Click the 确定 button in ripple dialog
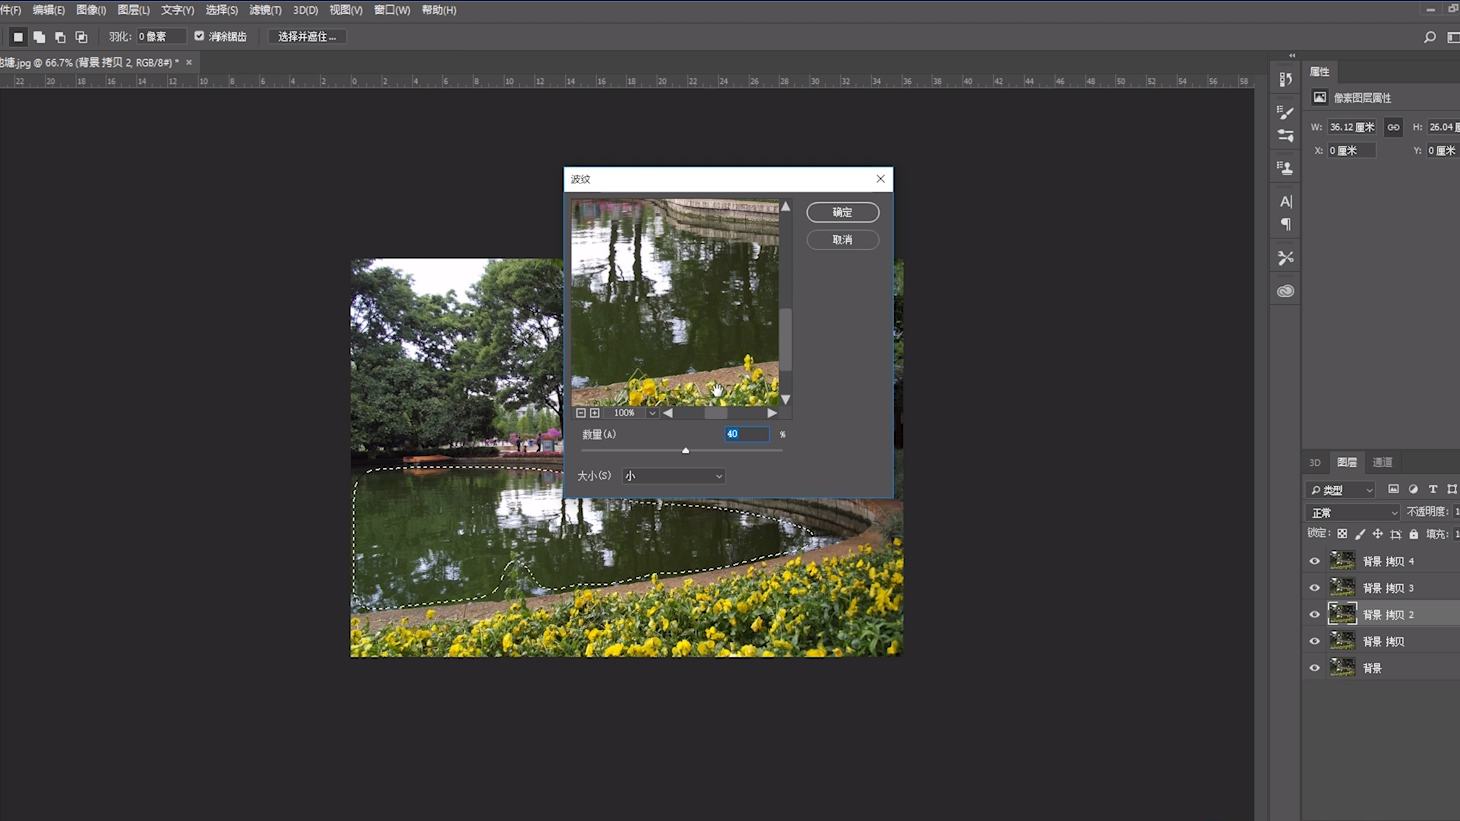Image resolution: width=1460 pixels, height=821 pixels. tap(842, 212)
